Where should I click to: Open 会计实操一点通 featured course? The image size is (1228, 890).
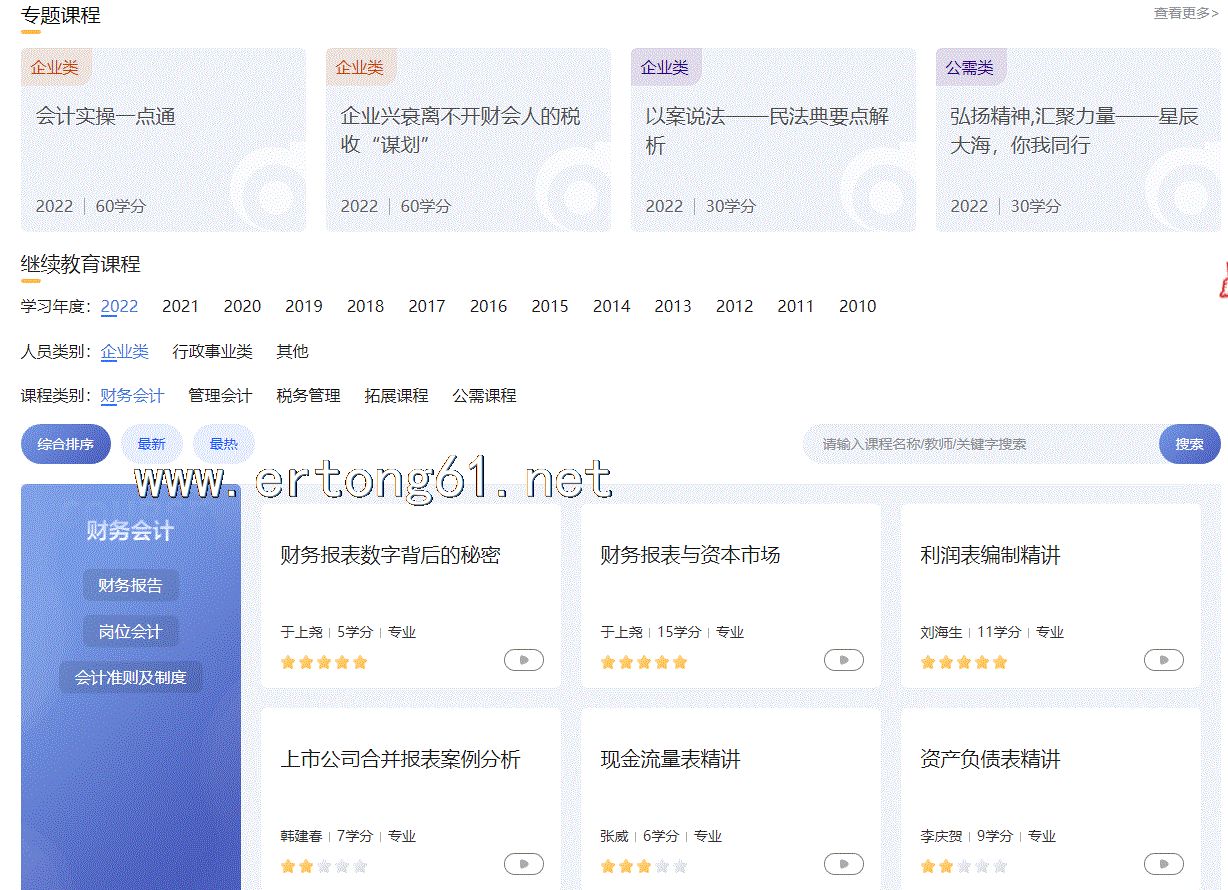tap(163, 140)
